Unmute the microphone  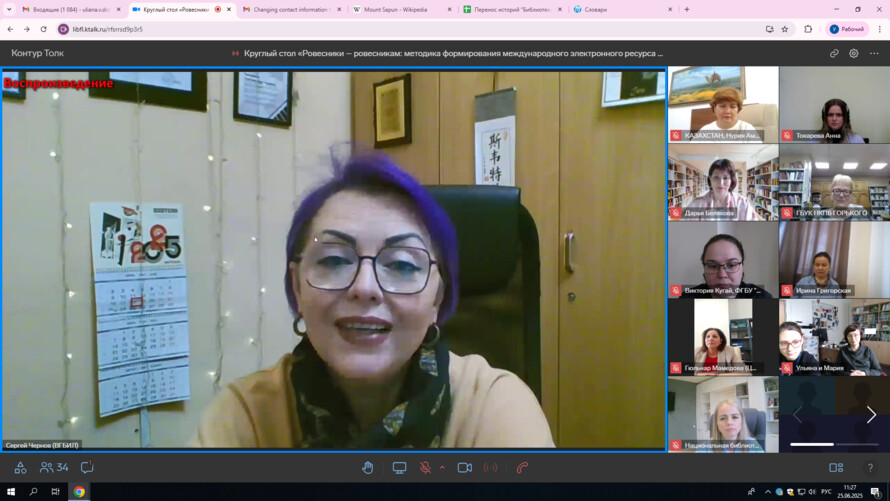point(425,467)
